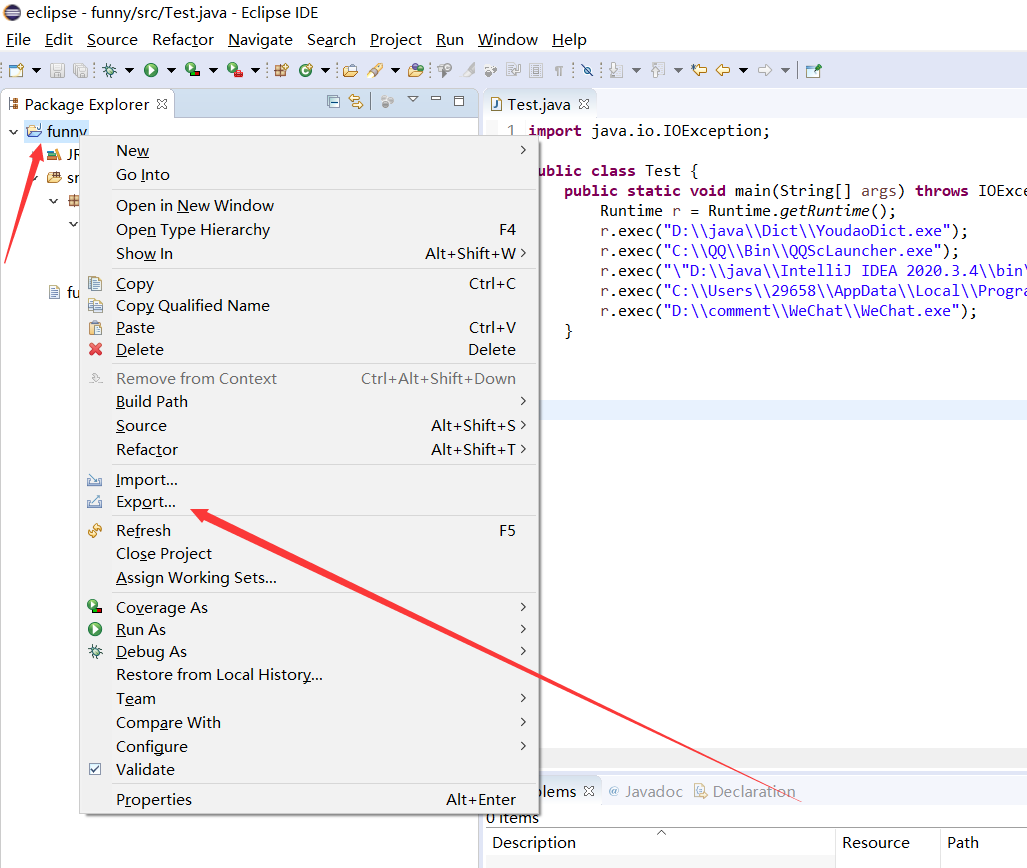Click the New wizard toolbar icon
1027x868 pixels.
tap(16, 70)
